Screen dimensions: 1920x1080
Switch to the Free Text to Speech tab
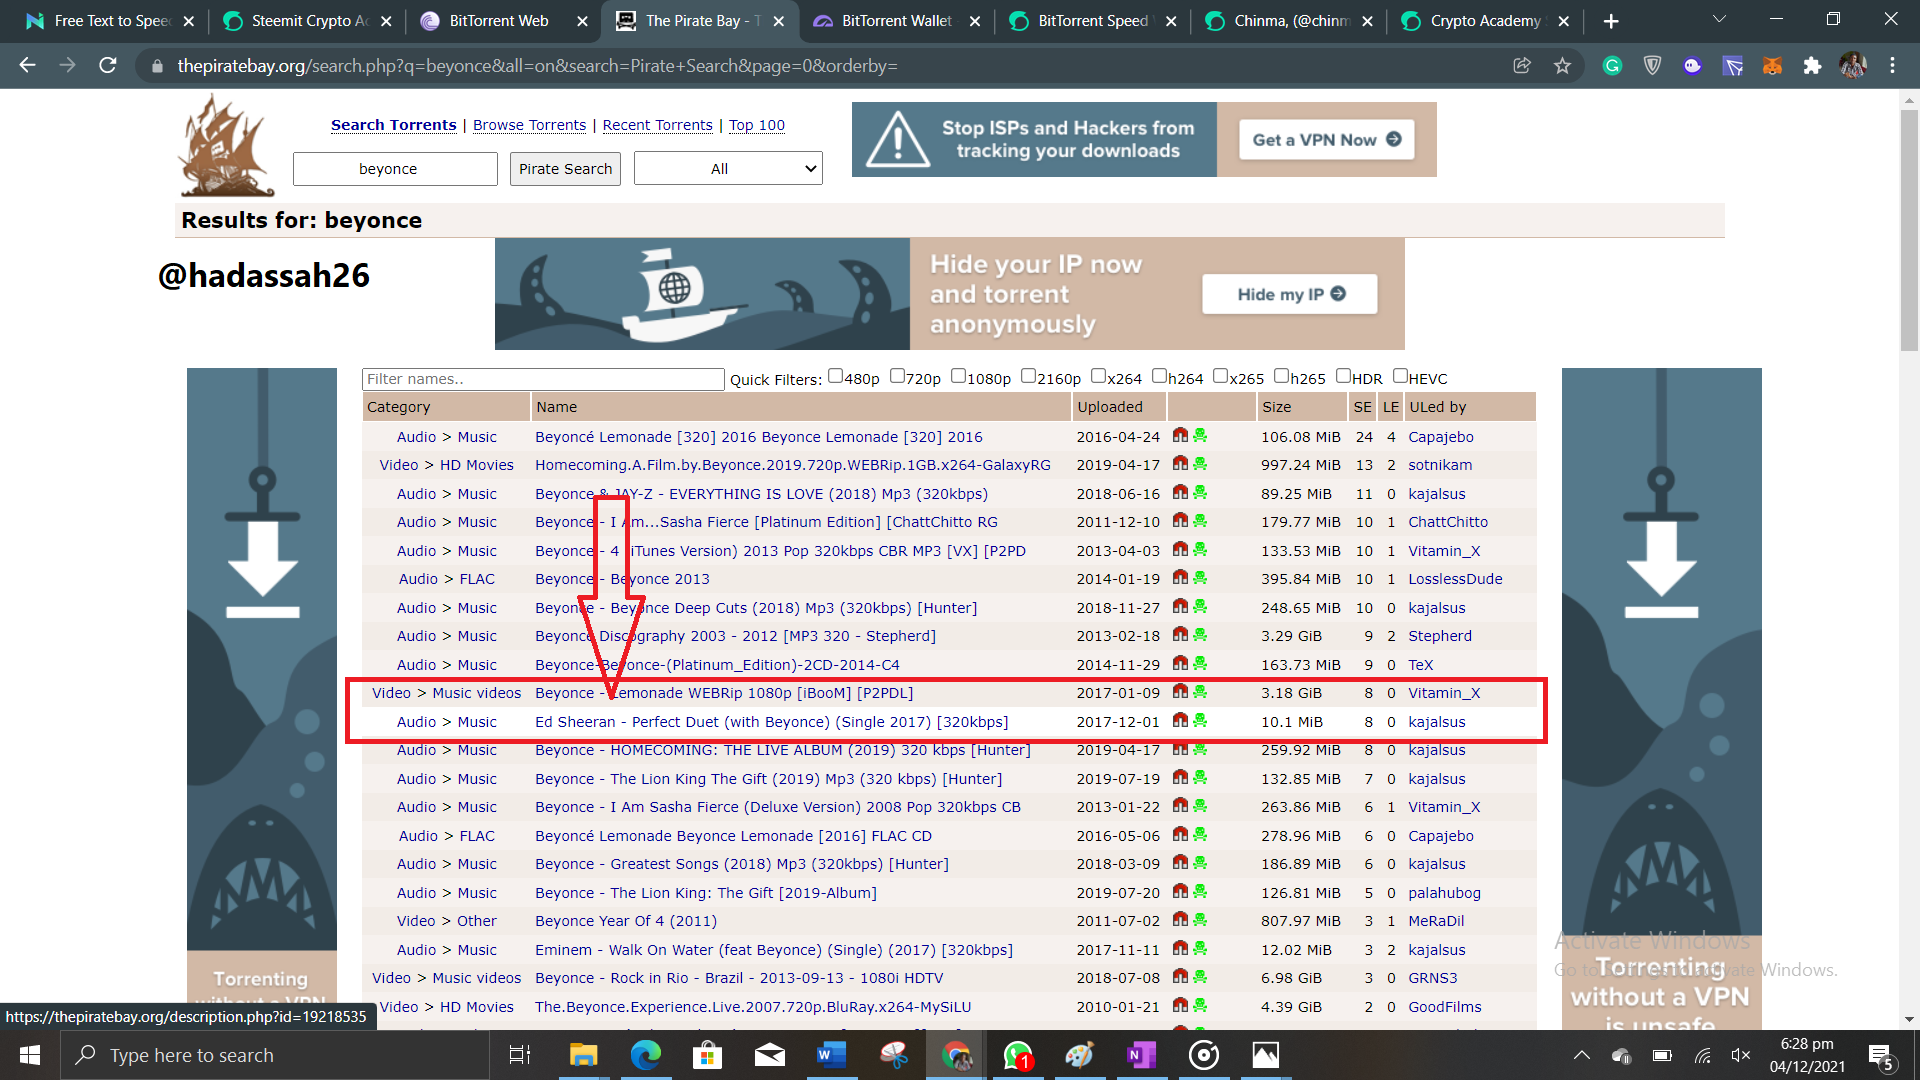pyautogui.click(x=110, y=21)
